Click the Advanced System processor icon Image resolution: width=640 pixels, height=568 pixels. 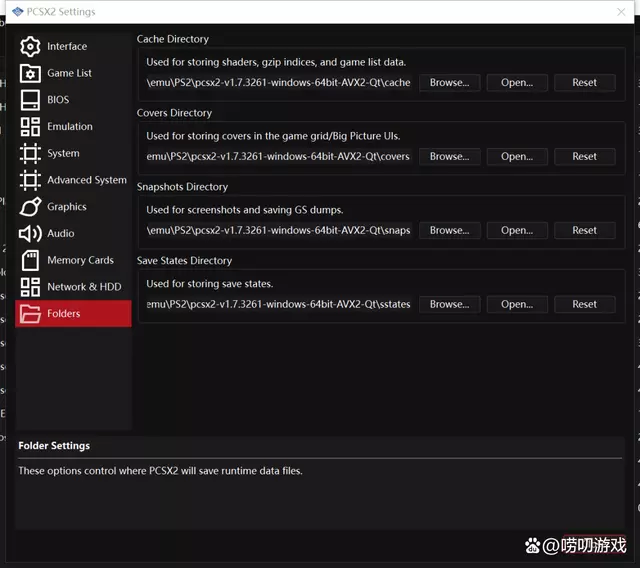[x=30, y=180]
